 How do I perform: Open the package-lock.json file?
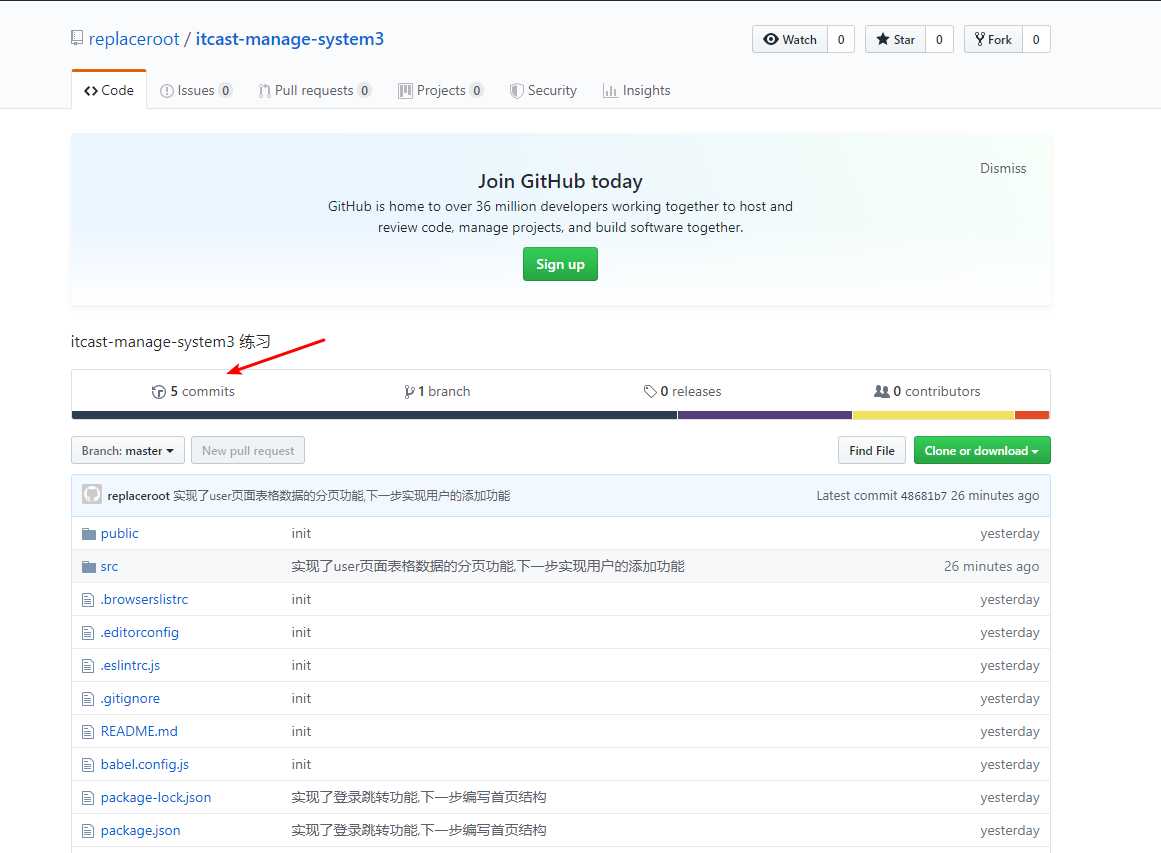(156, 797)
